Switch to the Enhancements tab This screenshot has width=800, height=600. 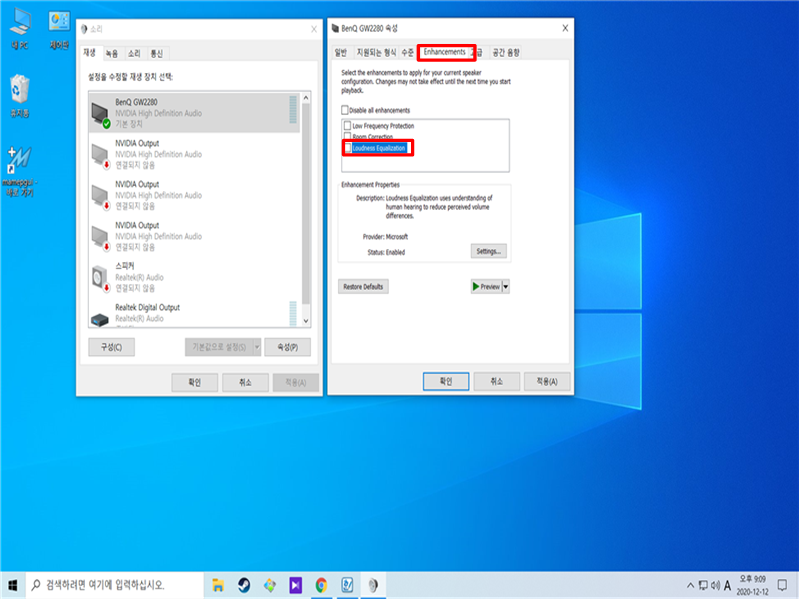click(444, 52)
